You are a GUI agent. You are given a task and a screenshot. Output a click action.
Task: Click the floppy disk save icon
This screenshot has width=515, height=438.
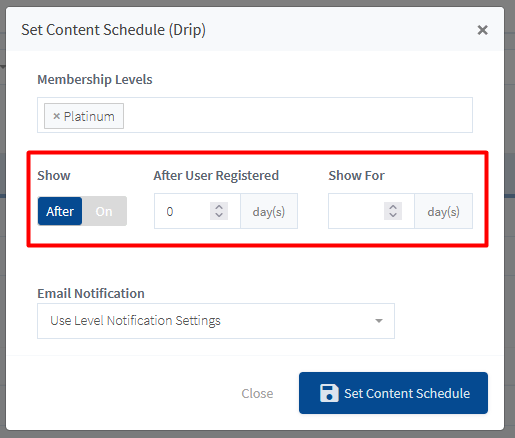coord(329,393)
